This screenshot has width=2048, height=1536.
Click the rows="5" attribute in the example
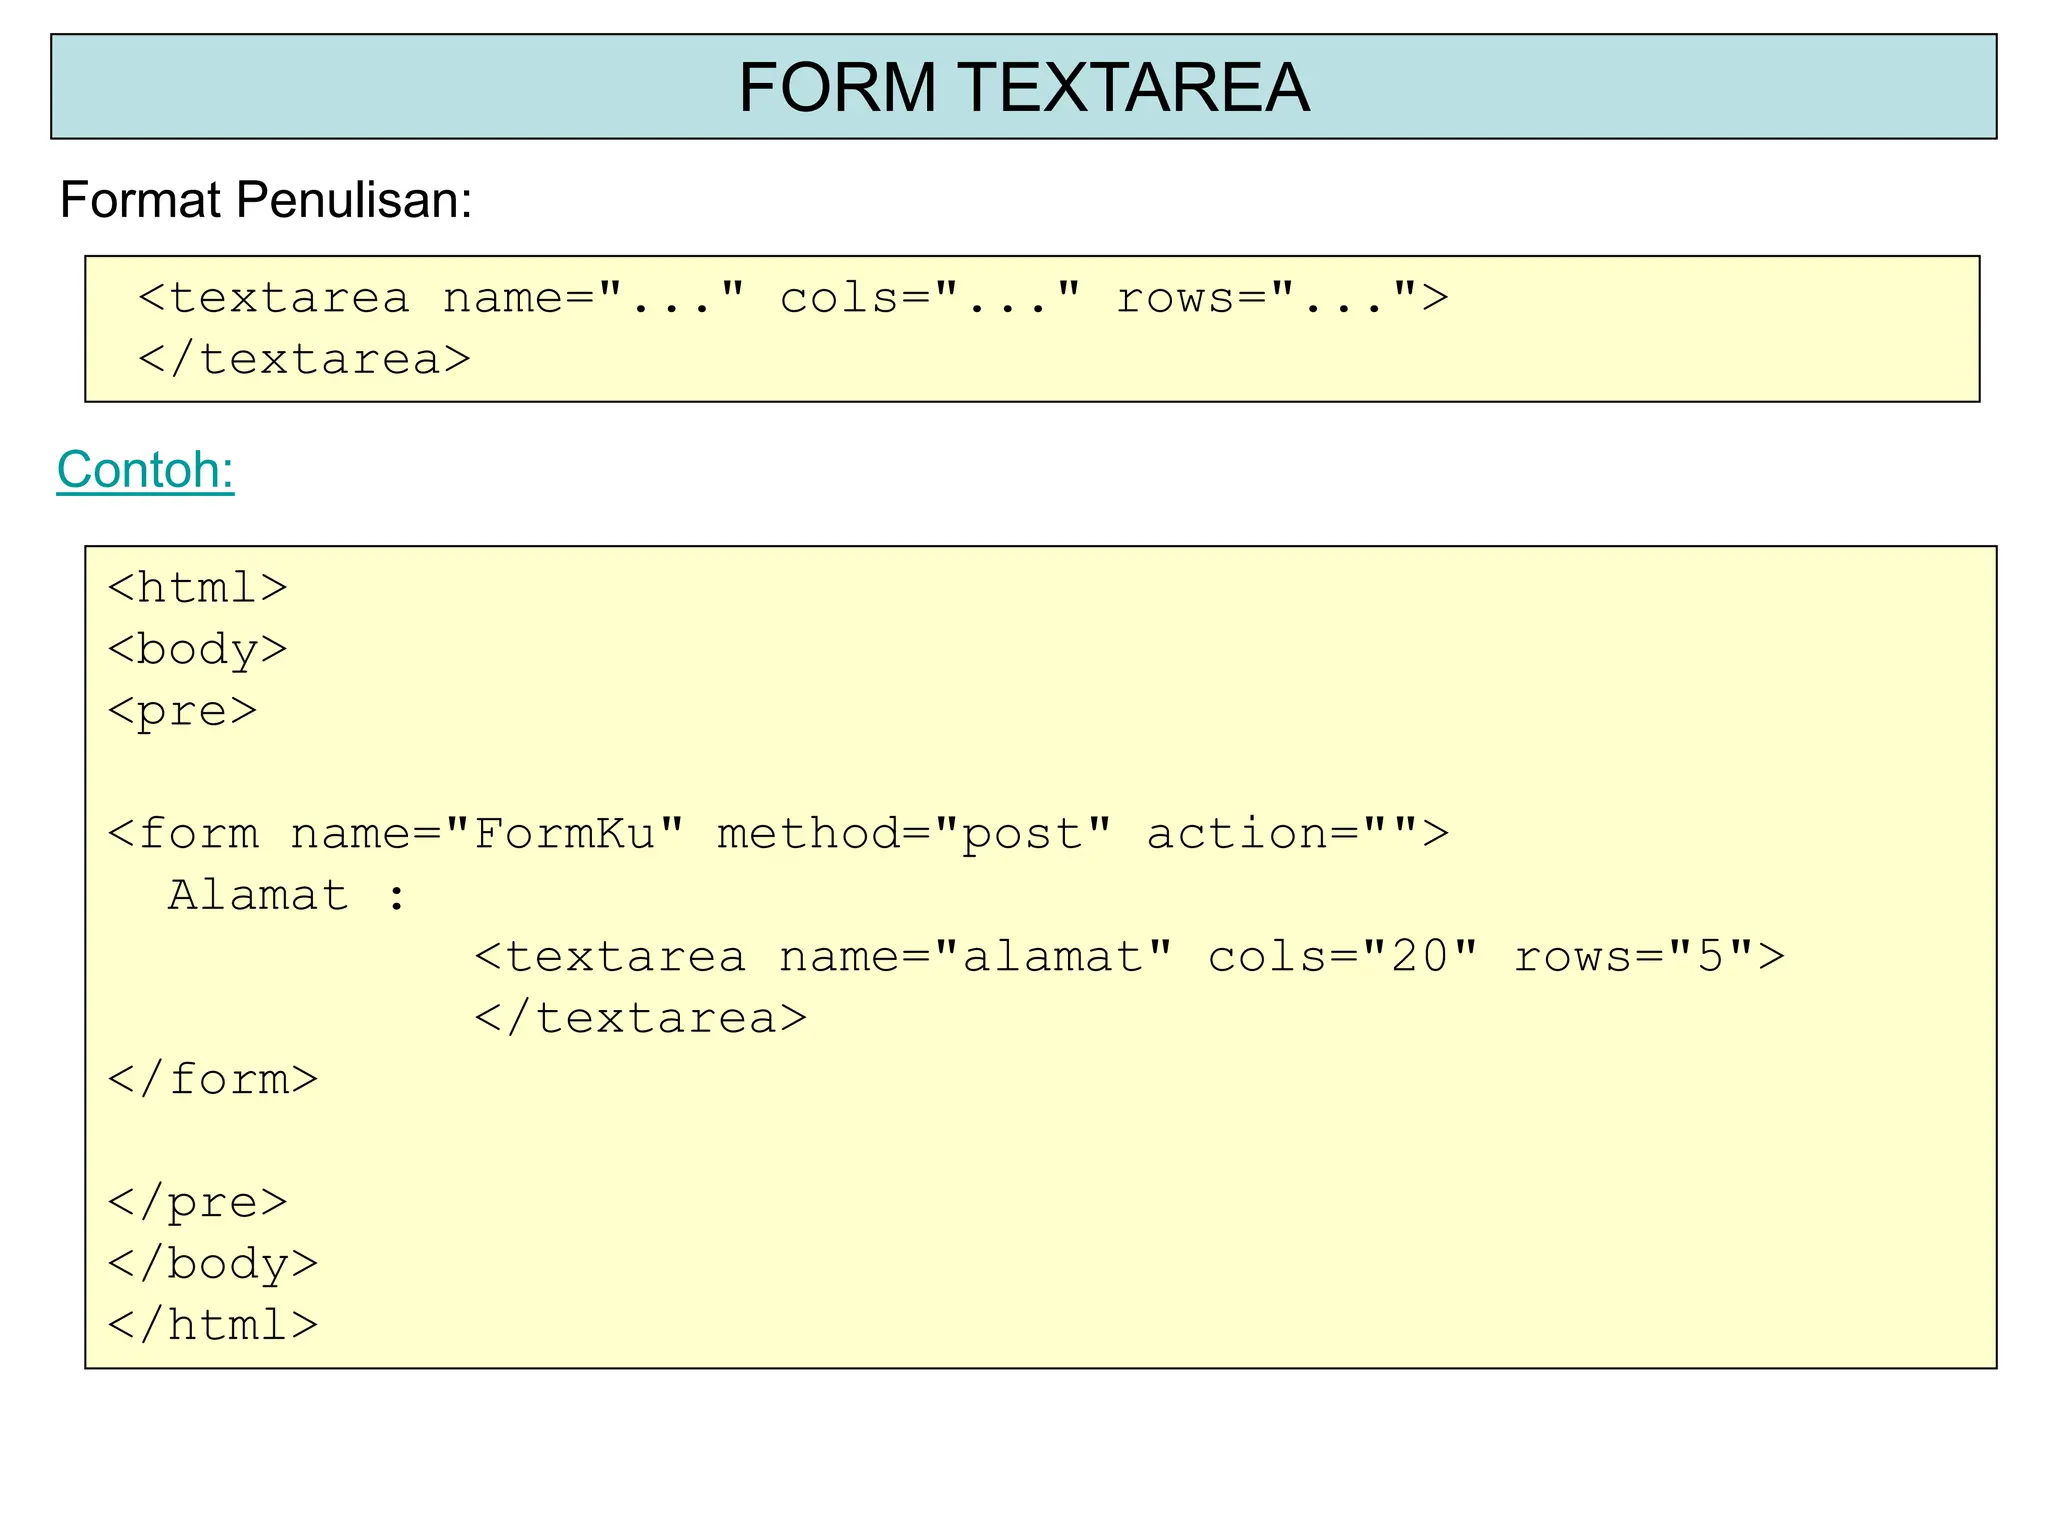[x=1648, y=957]
